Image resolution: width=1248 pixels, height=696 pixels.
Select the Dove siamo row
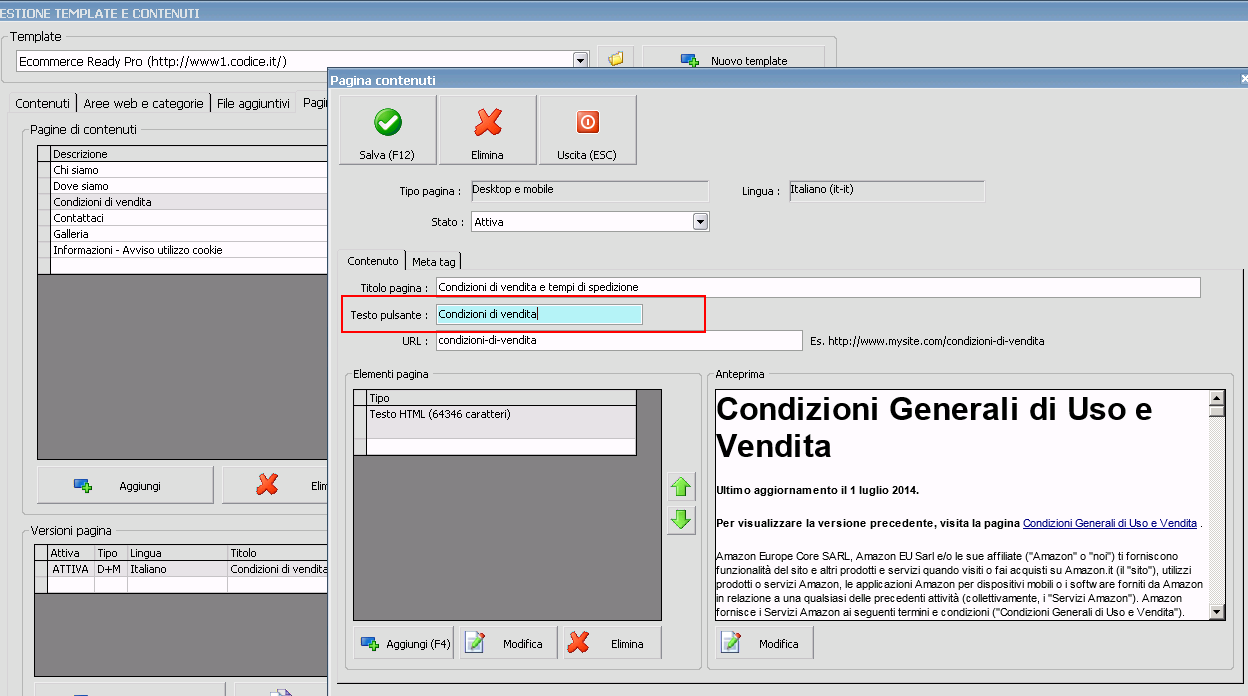[x=189, y=186]
